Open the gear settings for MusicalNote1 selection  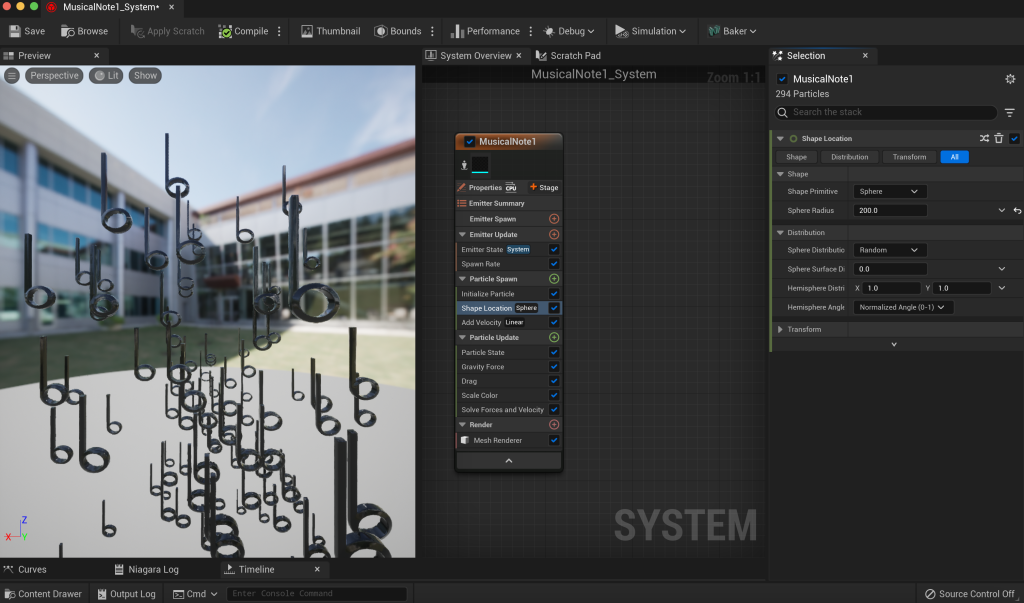coord(1009,79)
